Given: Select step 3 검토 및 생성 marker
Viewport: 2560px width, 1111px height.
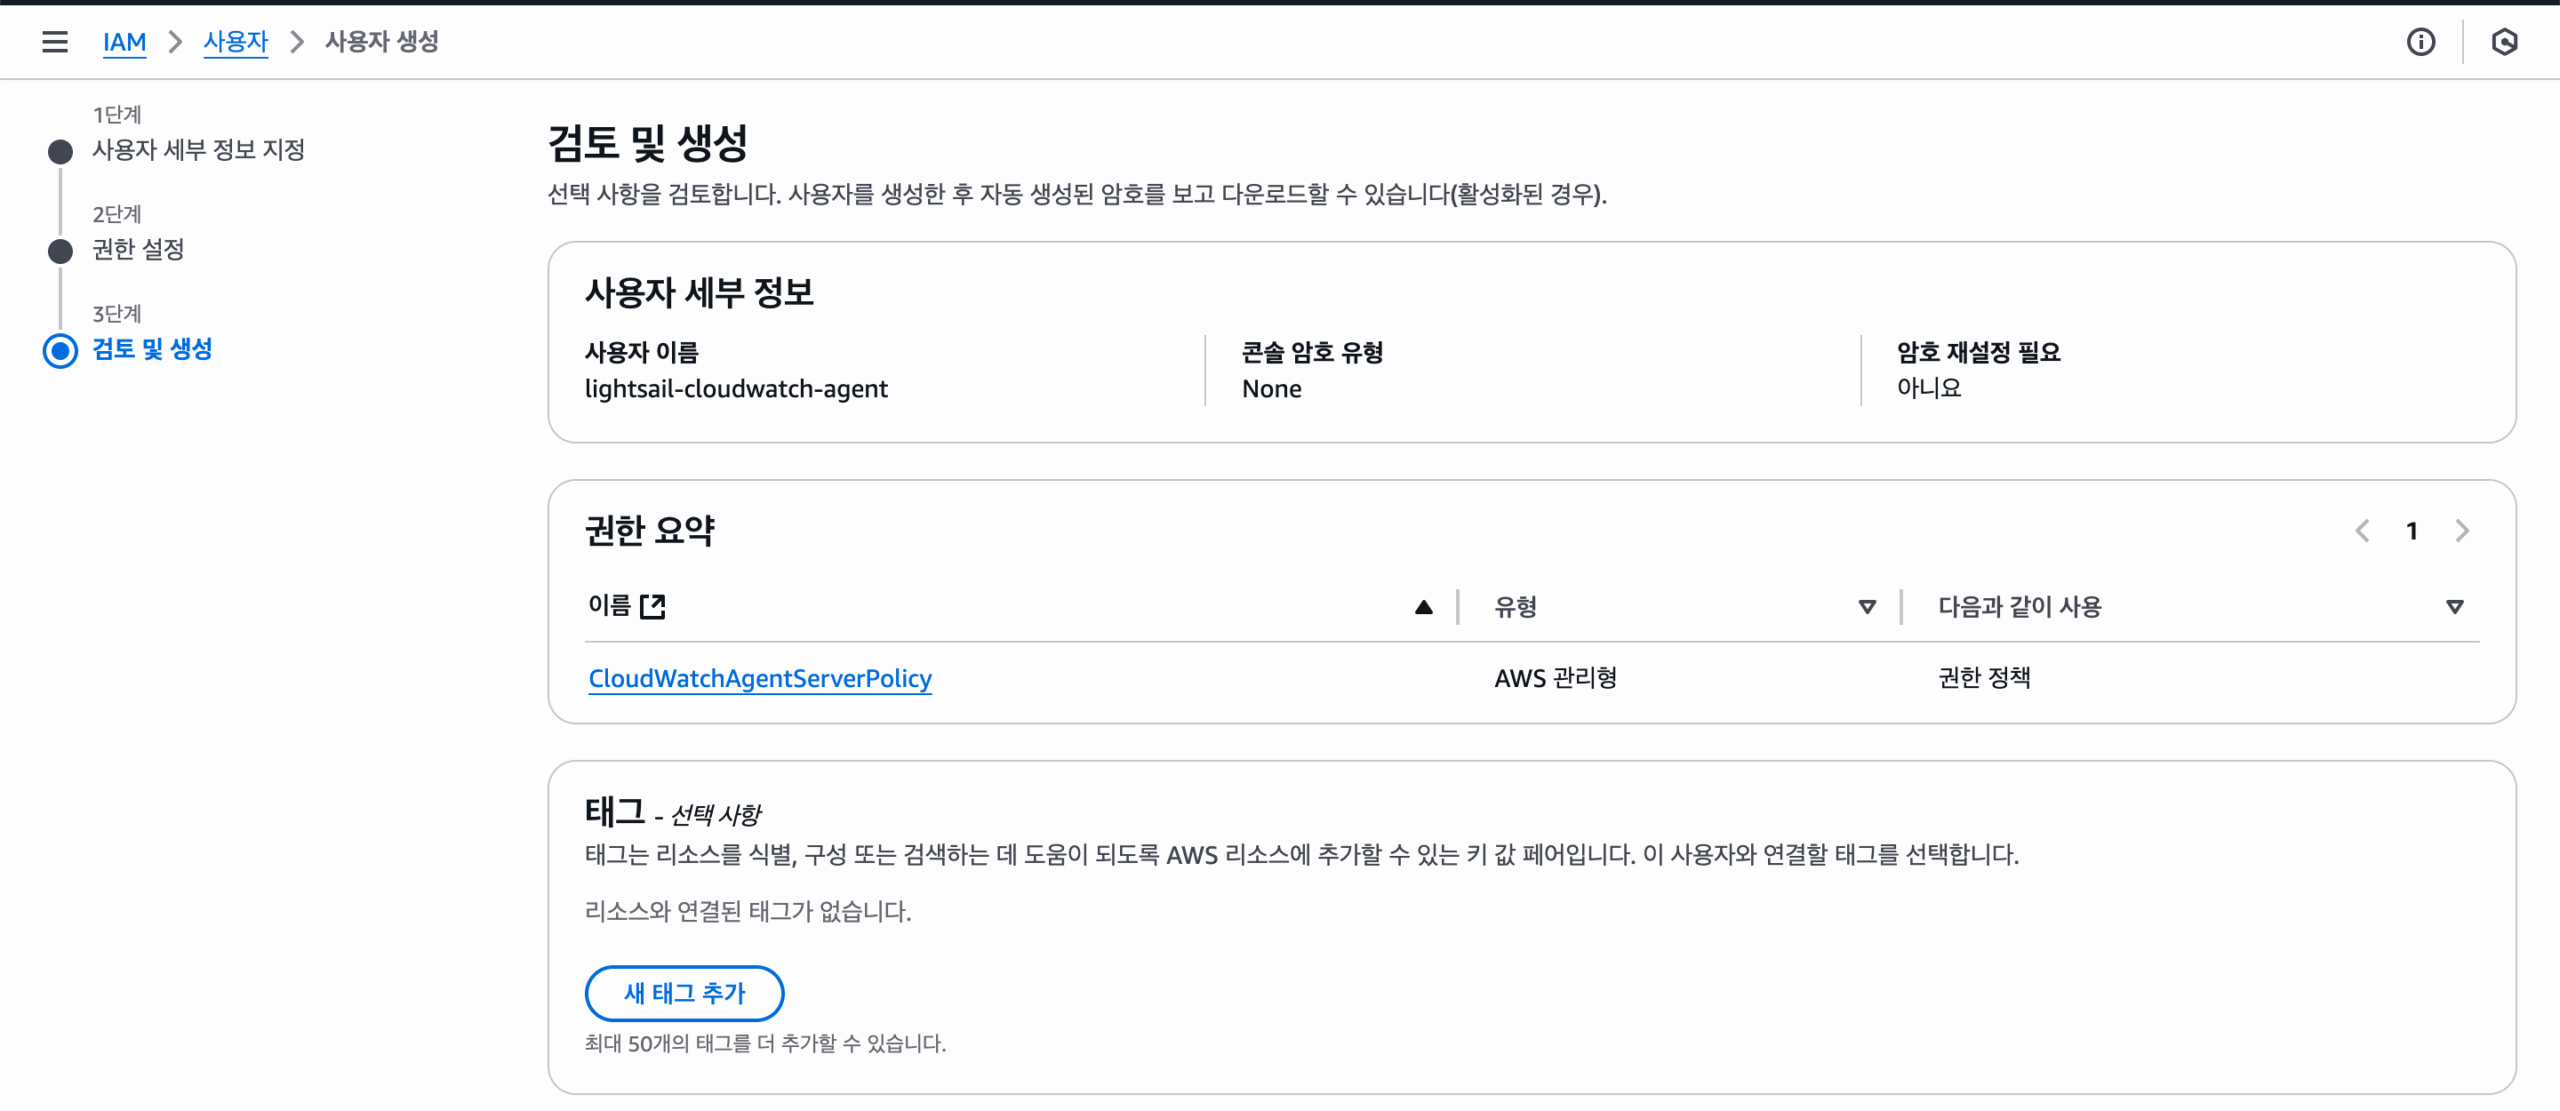Looking at the screenshot, I should point(61,351).
